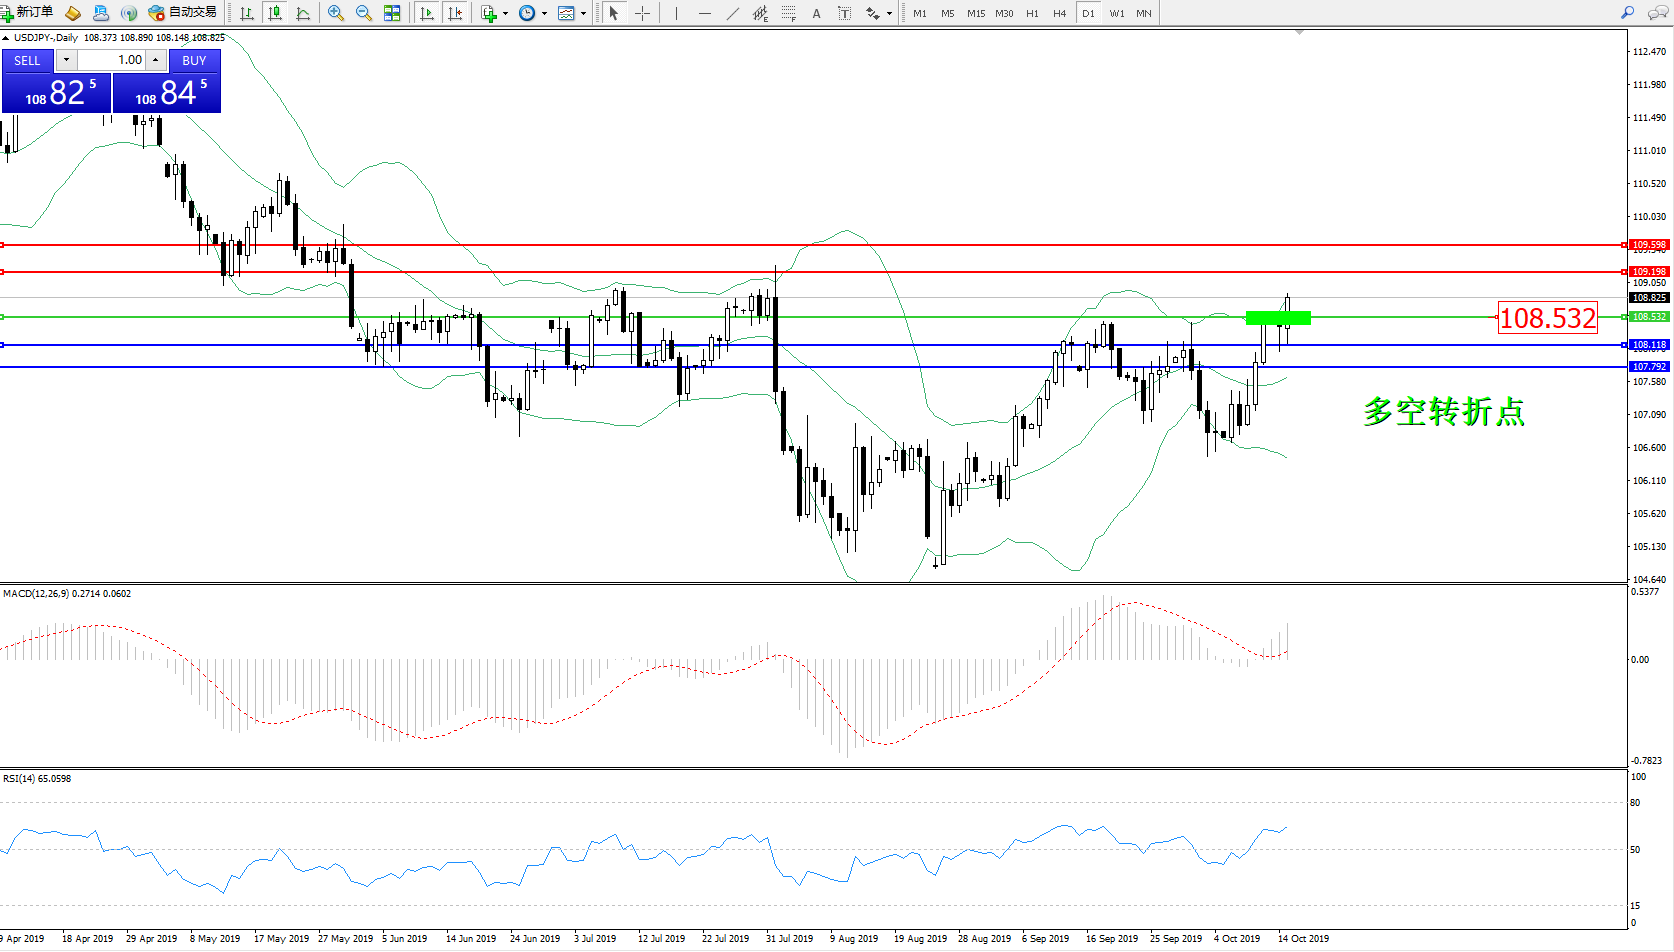Select the Crosshair tool
This screenshot has width=1674, height=952.
pyautogui.click(x=642, y=13)
